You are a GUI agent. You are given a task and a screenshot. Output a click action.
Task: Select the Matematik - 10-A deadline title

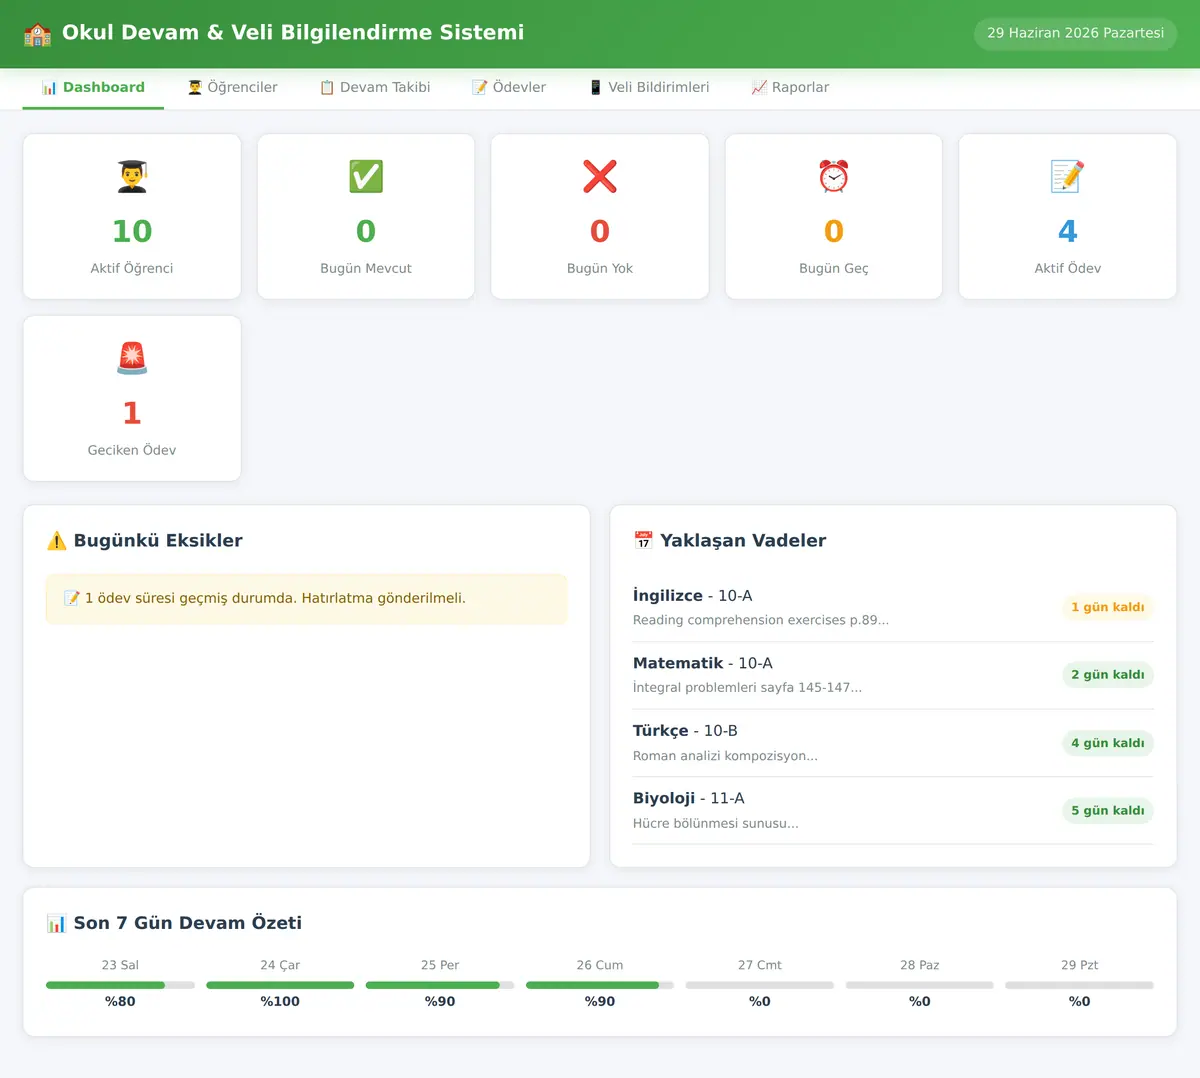coord(703,664)
